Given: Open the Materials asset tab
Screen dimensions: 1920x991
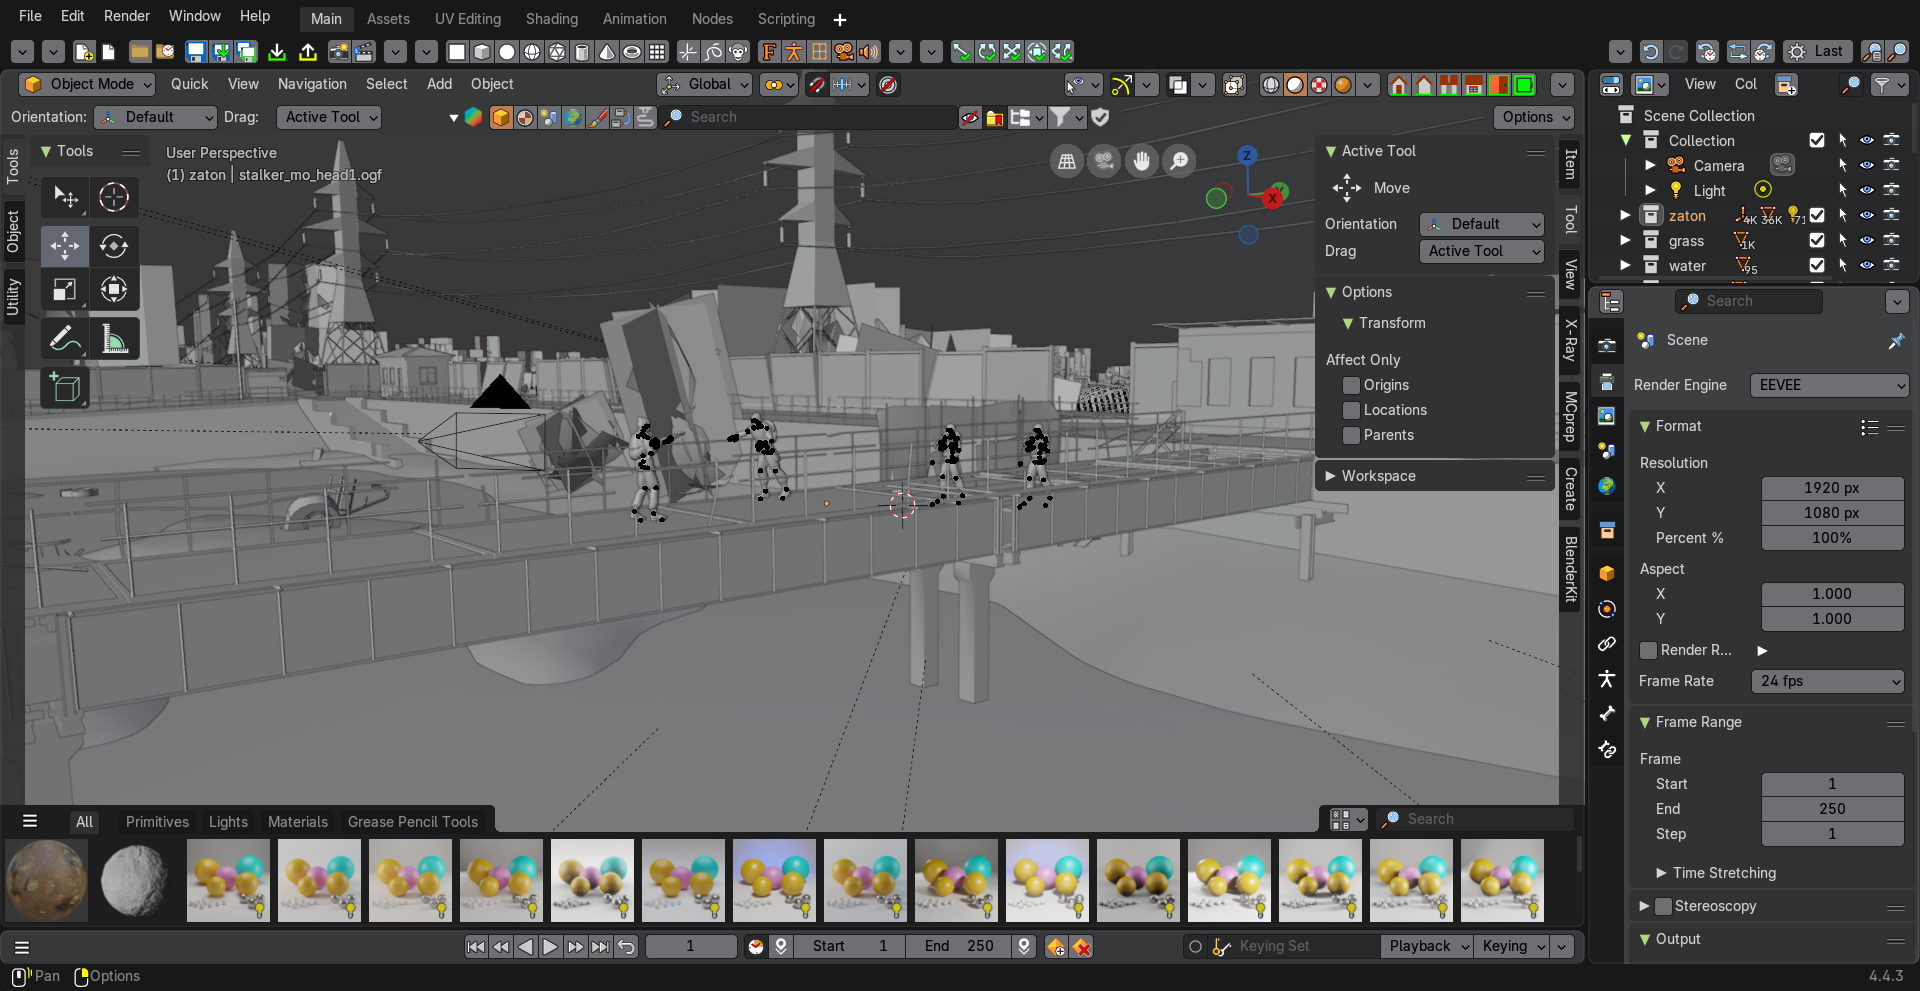Looking at the screenshot, I should [x=297, y=822].
